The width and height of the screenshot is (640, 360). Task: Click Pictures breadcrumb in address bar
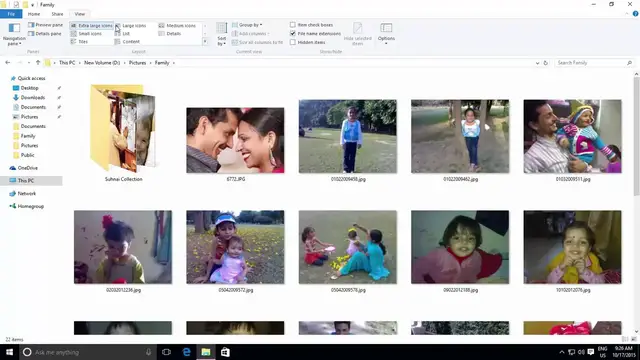(138, 63)
